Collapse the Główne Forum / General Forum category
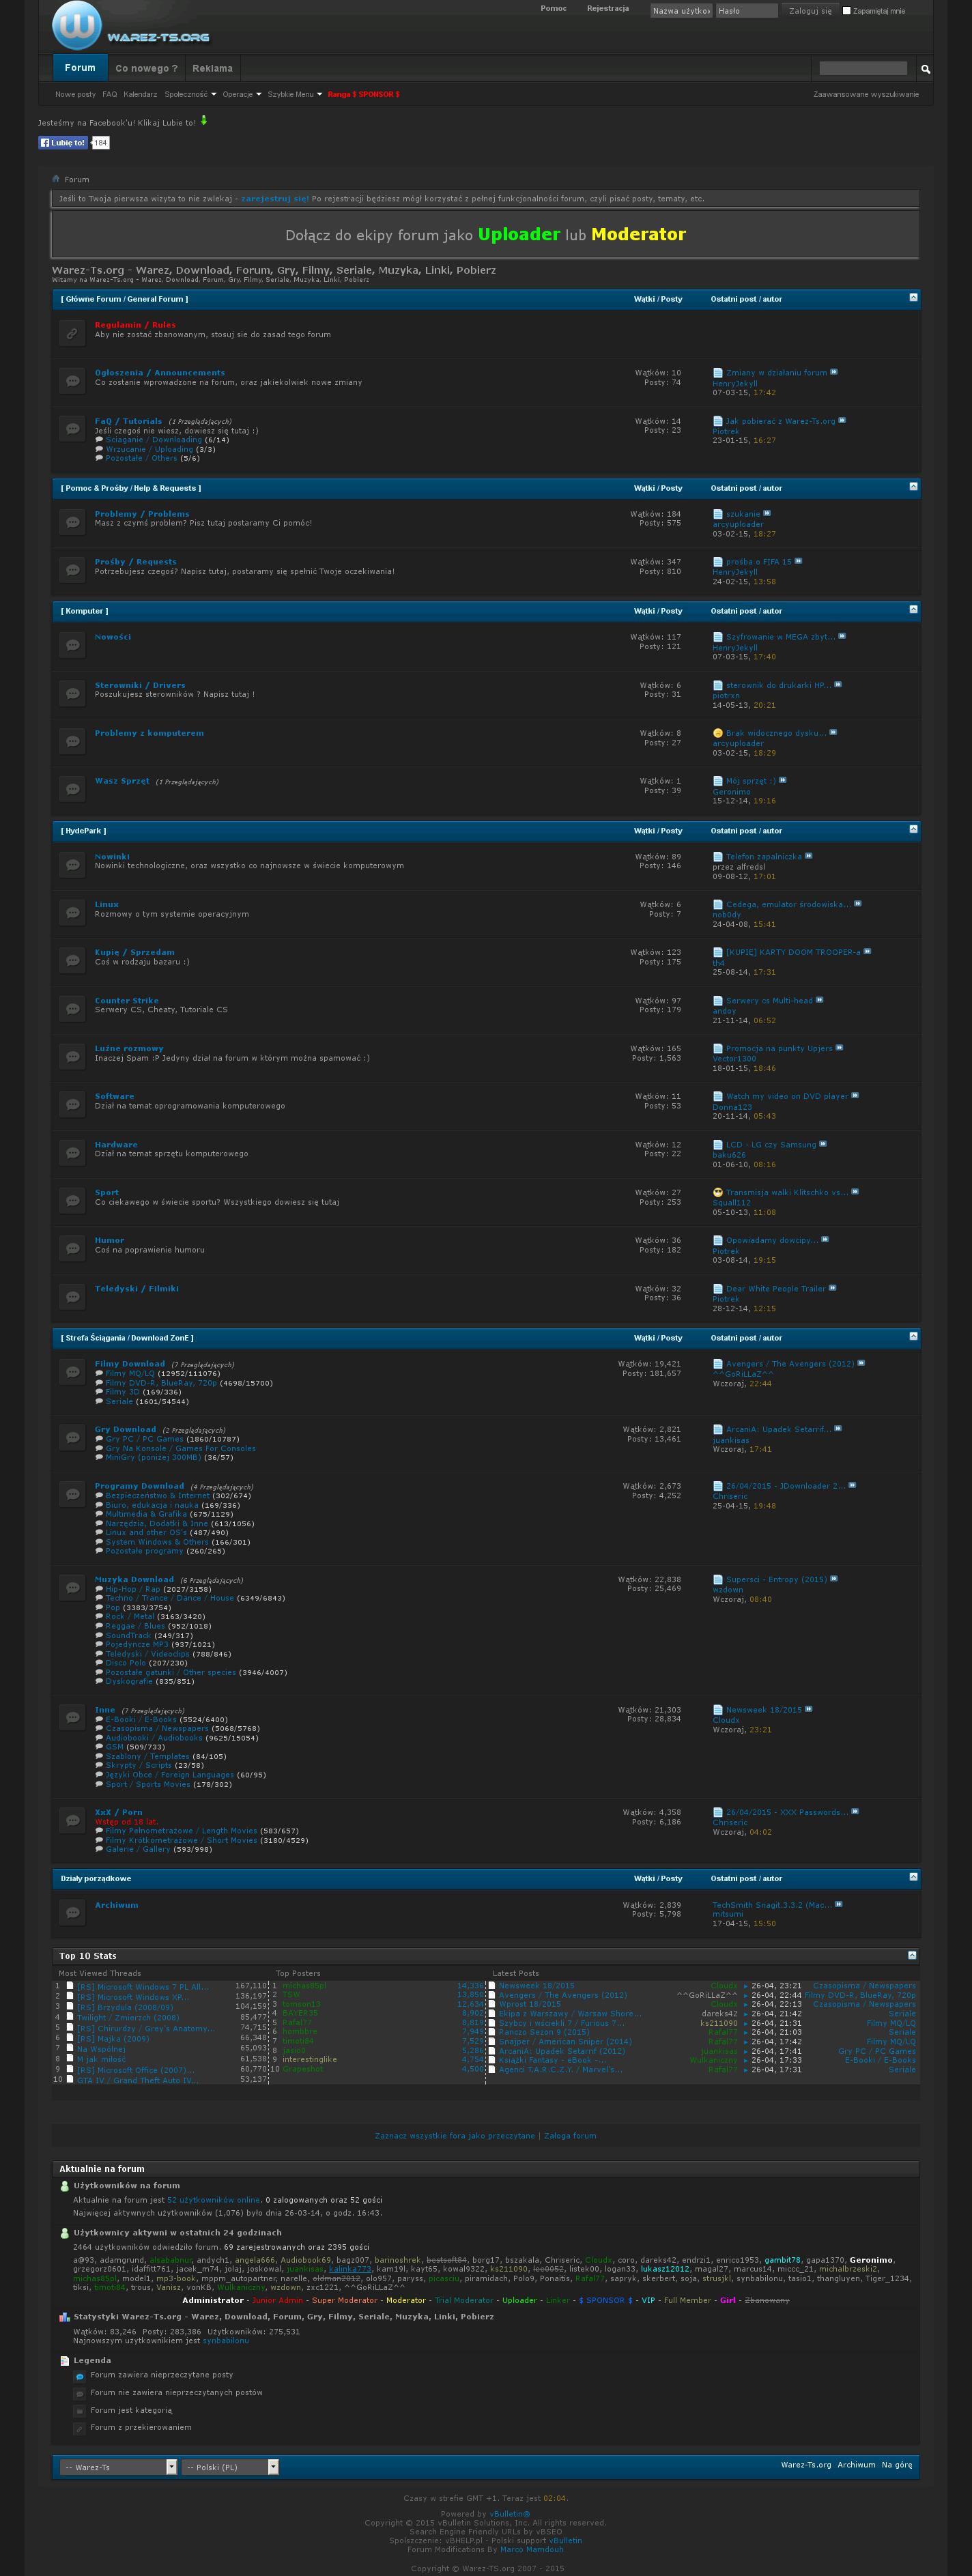This screenshot has width=972, height=2576. pos(912,298)
